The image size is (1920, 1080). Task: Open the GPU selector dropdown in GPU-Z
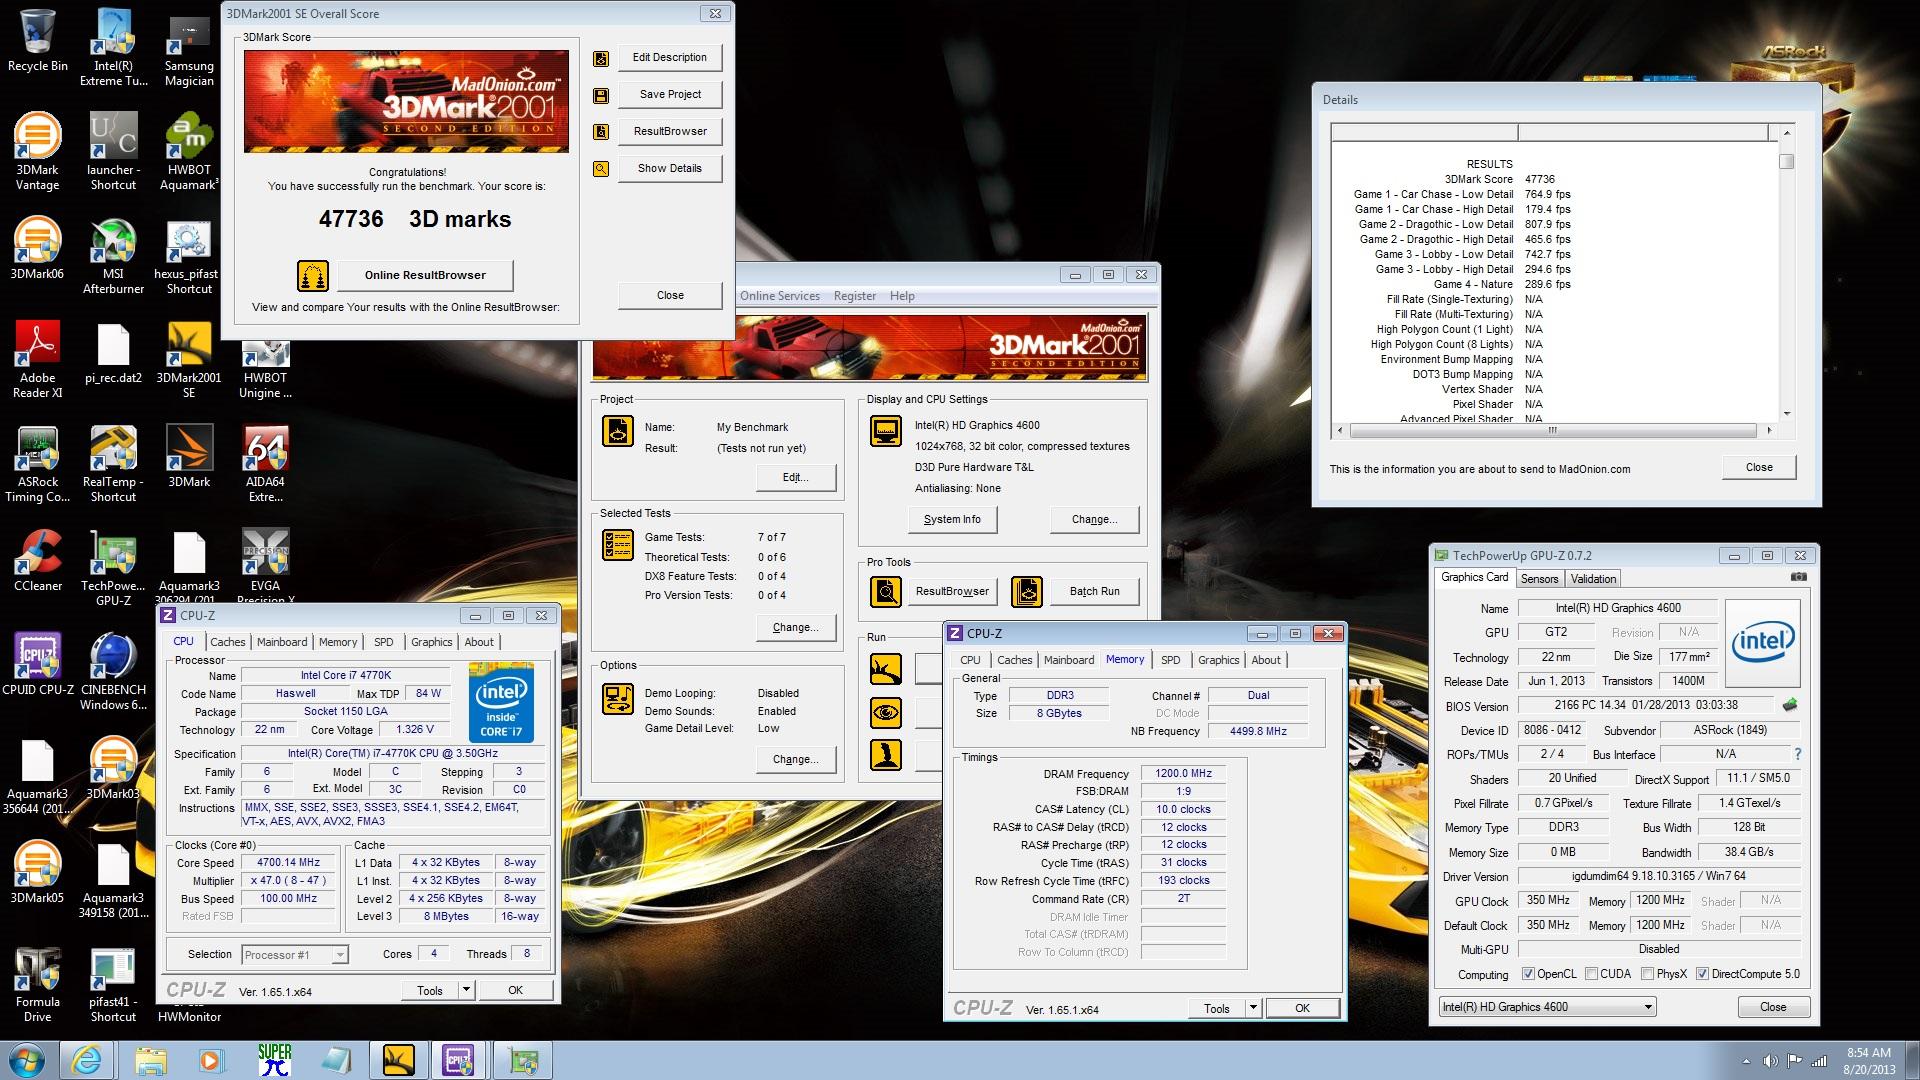click(x=1547, y=1007)
